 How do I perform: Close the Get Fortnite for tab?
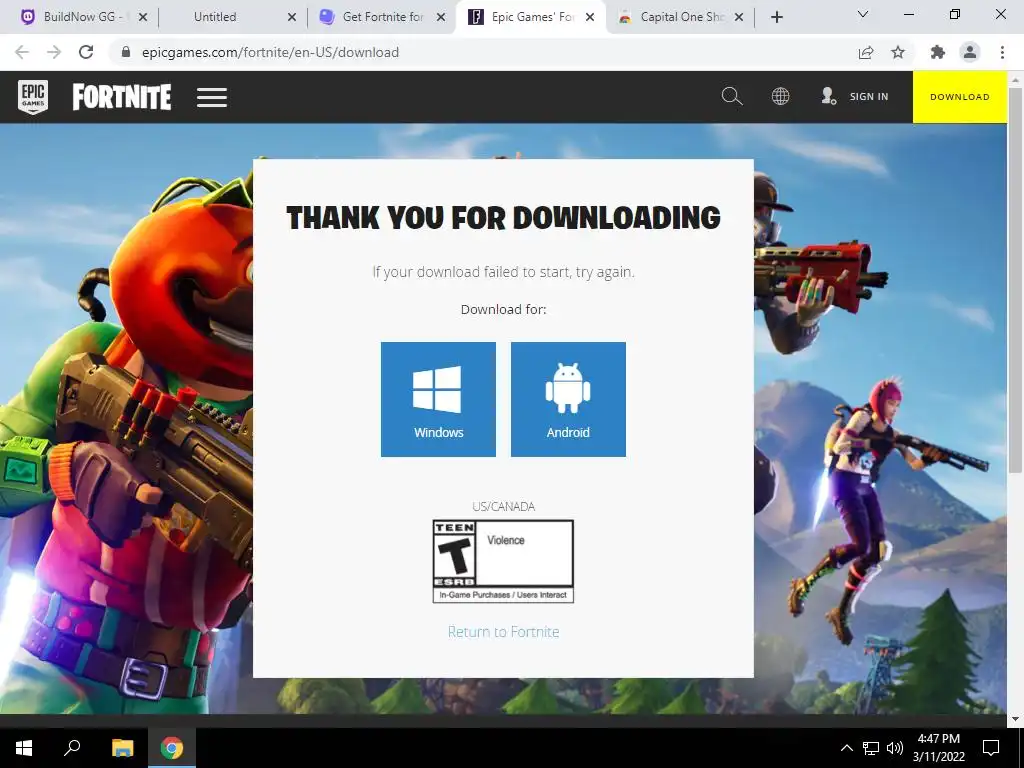click(441, 17)
